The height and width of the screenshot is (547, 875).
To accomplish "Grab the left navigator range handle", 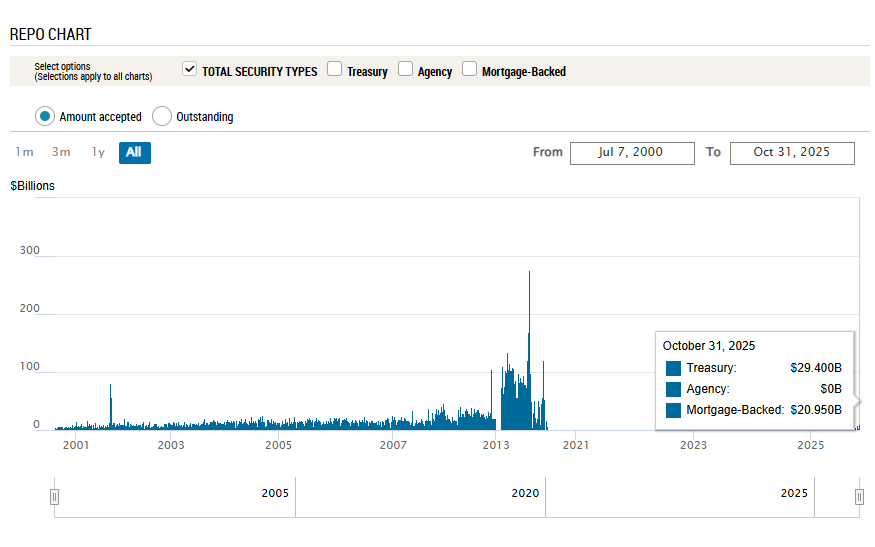I will pos(55,497).
